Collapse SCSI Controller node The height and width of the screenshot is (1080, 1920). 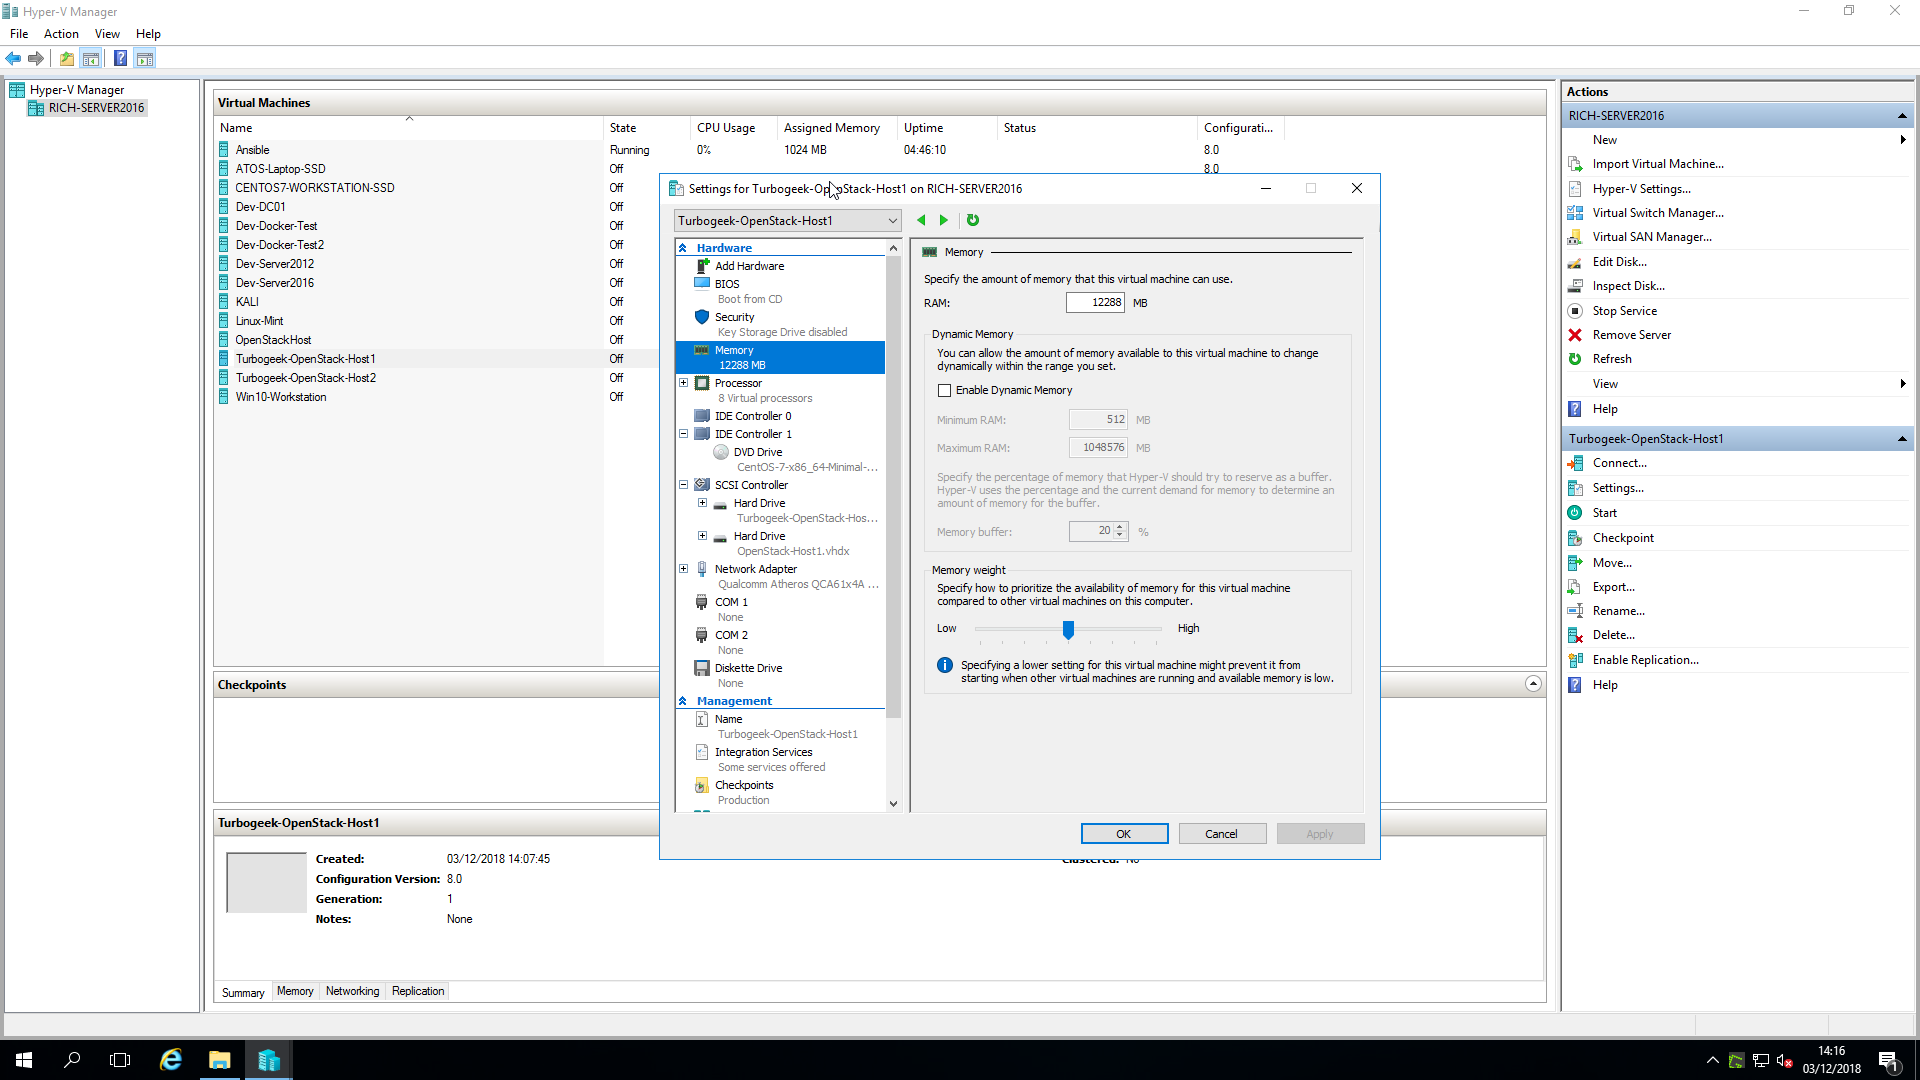(x=684, y=485)
